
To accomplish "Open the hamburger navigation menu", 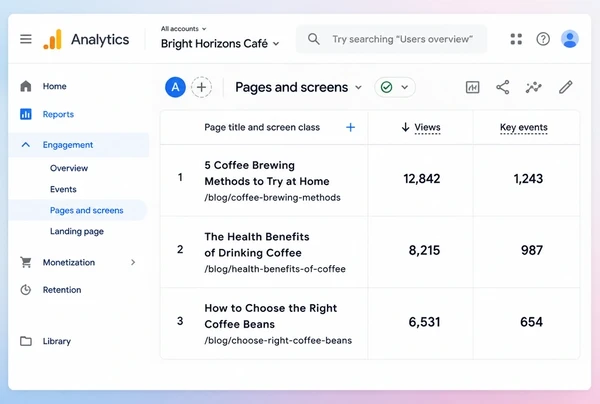I will tap(26, 39).
